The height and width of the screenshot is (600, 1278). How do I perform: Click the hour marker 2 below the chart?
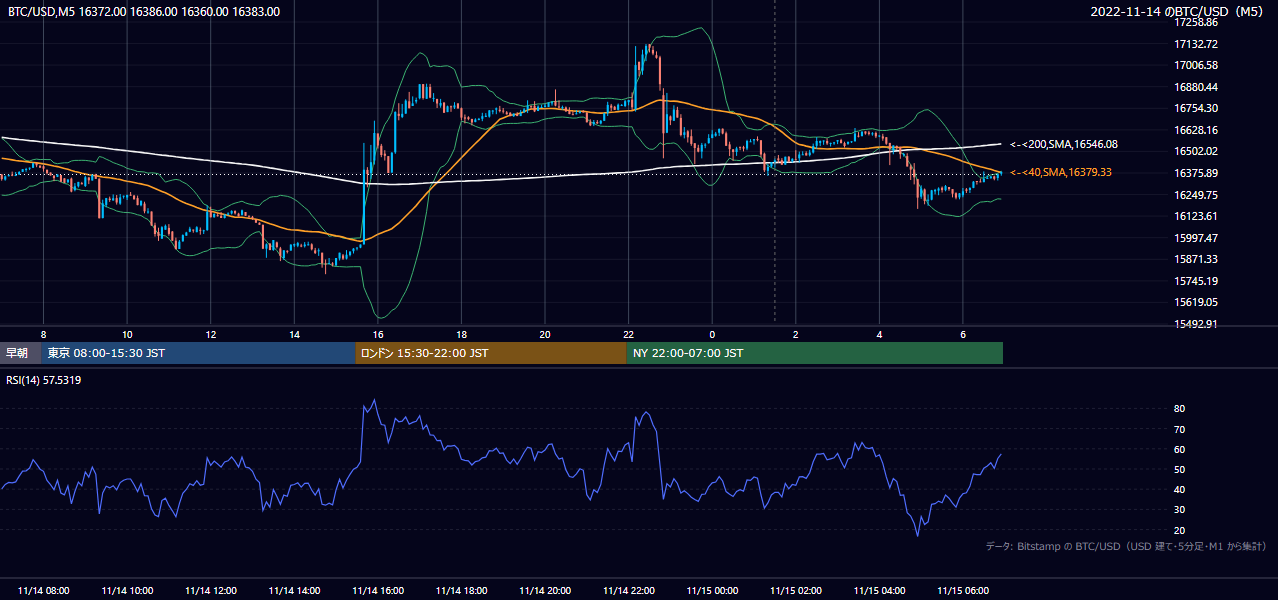coord(796,334)
